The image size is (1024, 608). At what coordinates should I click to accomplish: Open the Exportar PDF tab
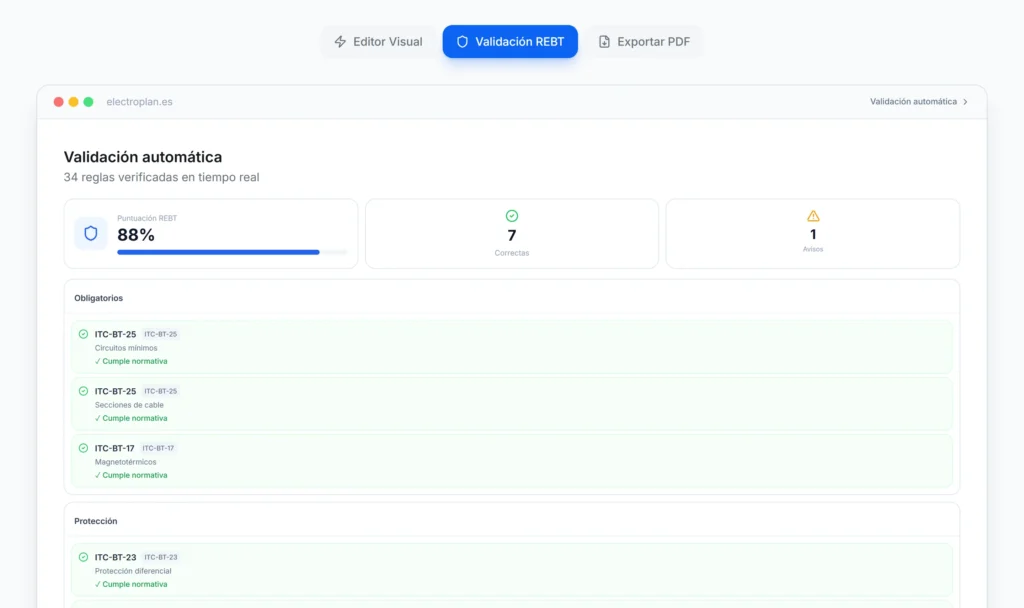pyautogui.click(x=644, y=42)
